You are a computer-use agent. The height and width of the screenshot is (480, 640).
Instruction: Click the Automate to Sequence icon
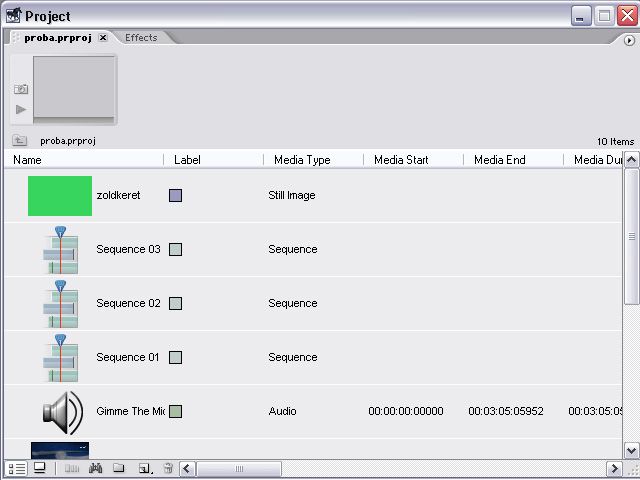point(72,468)
